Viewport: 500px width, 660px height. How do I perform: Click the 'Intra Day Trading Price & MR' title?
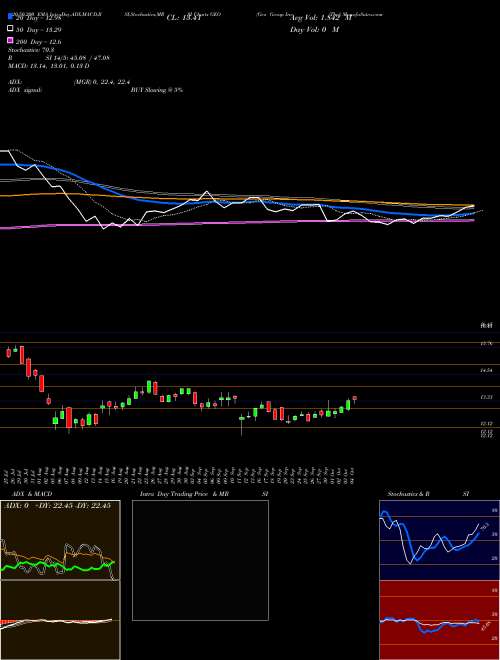[x=184, y=494]
